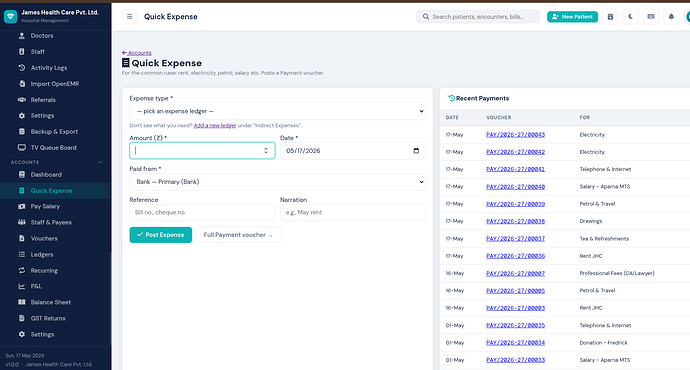Open voucher PAY/2026-27/00034 link

[515, 342]
